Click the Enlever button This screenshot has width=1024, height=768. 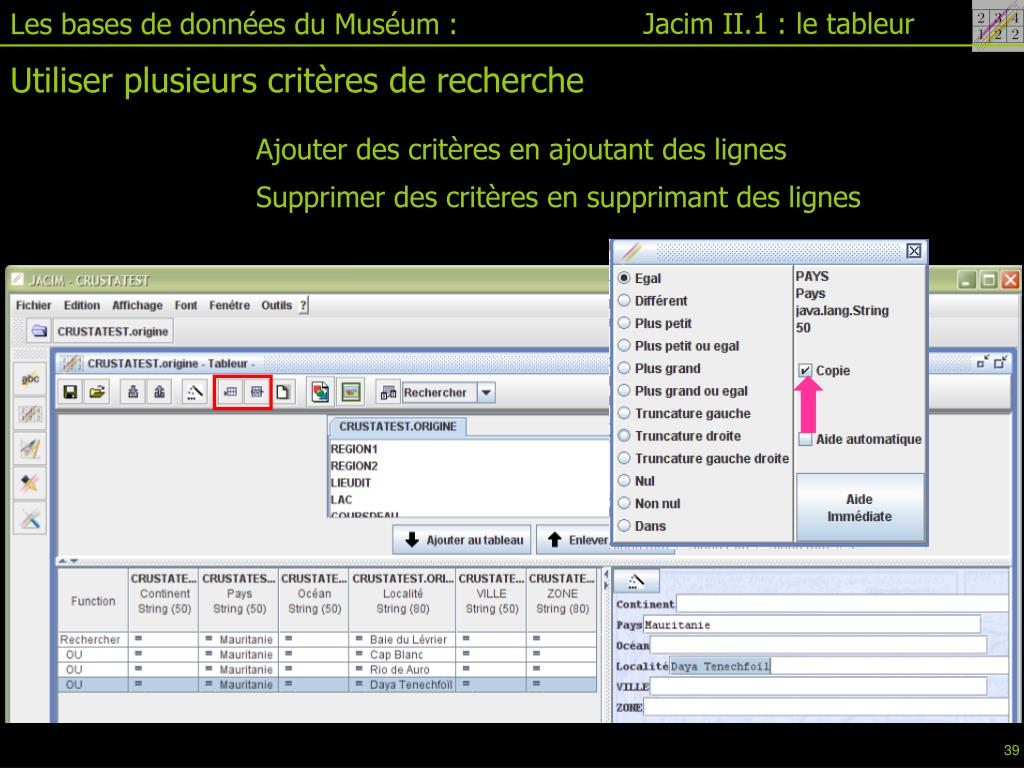click(x=573, y=540)
